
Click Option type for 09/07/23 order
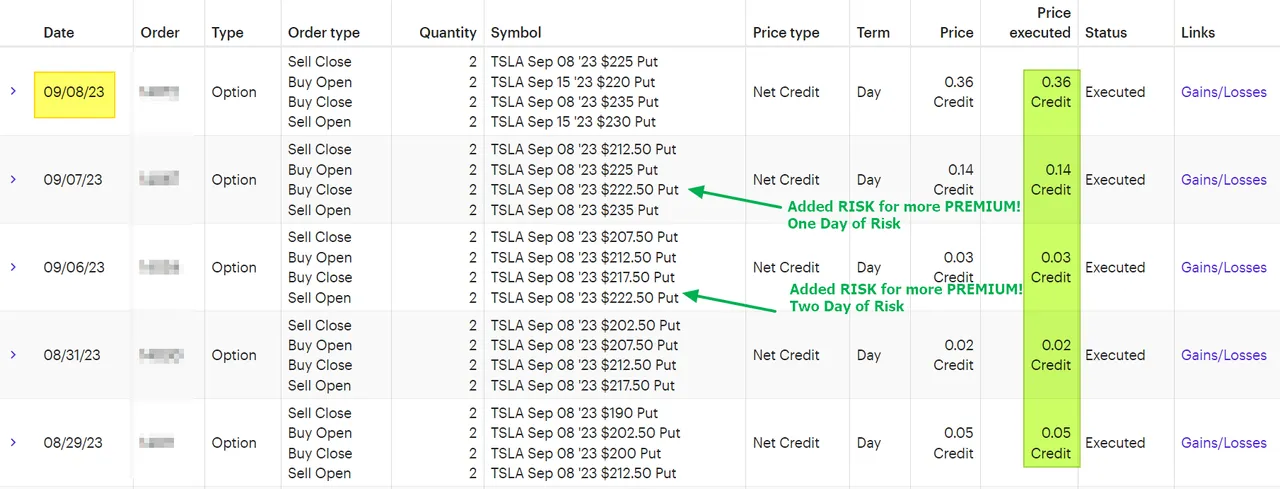tap(234, 180)
